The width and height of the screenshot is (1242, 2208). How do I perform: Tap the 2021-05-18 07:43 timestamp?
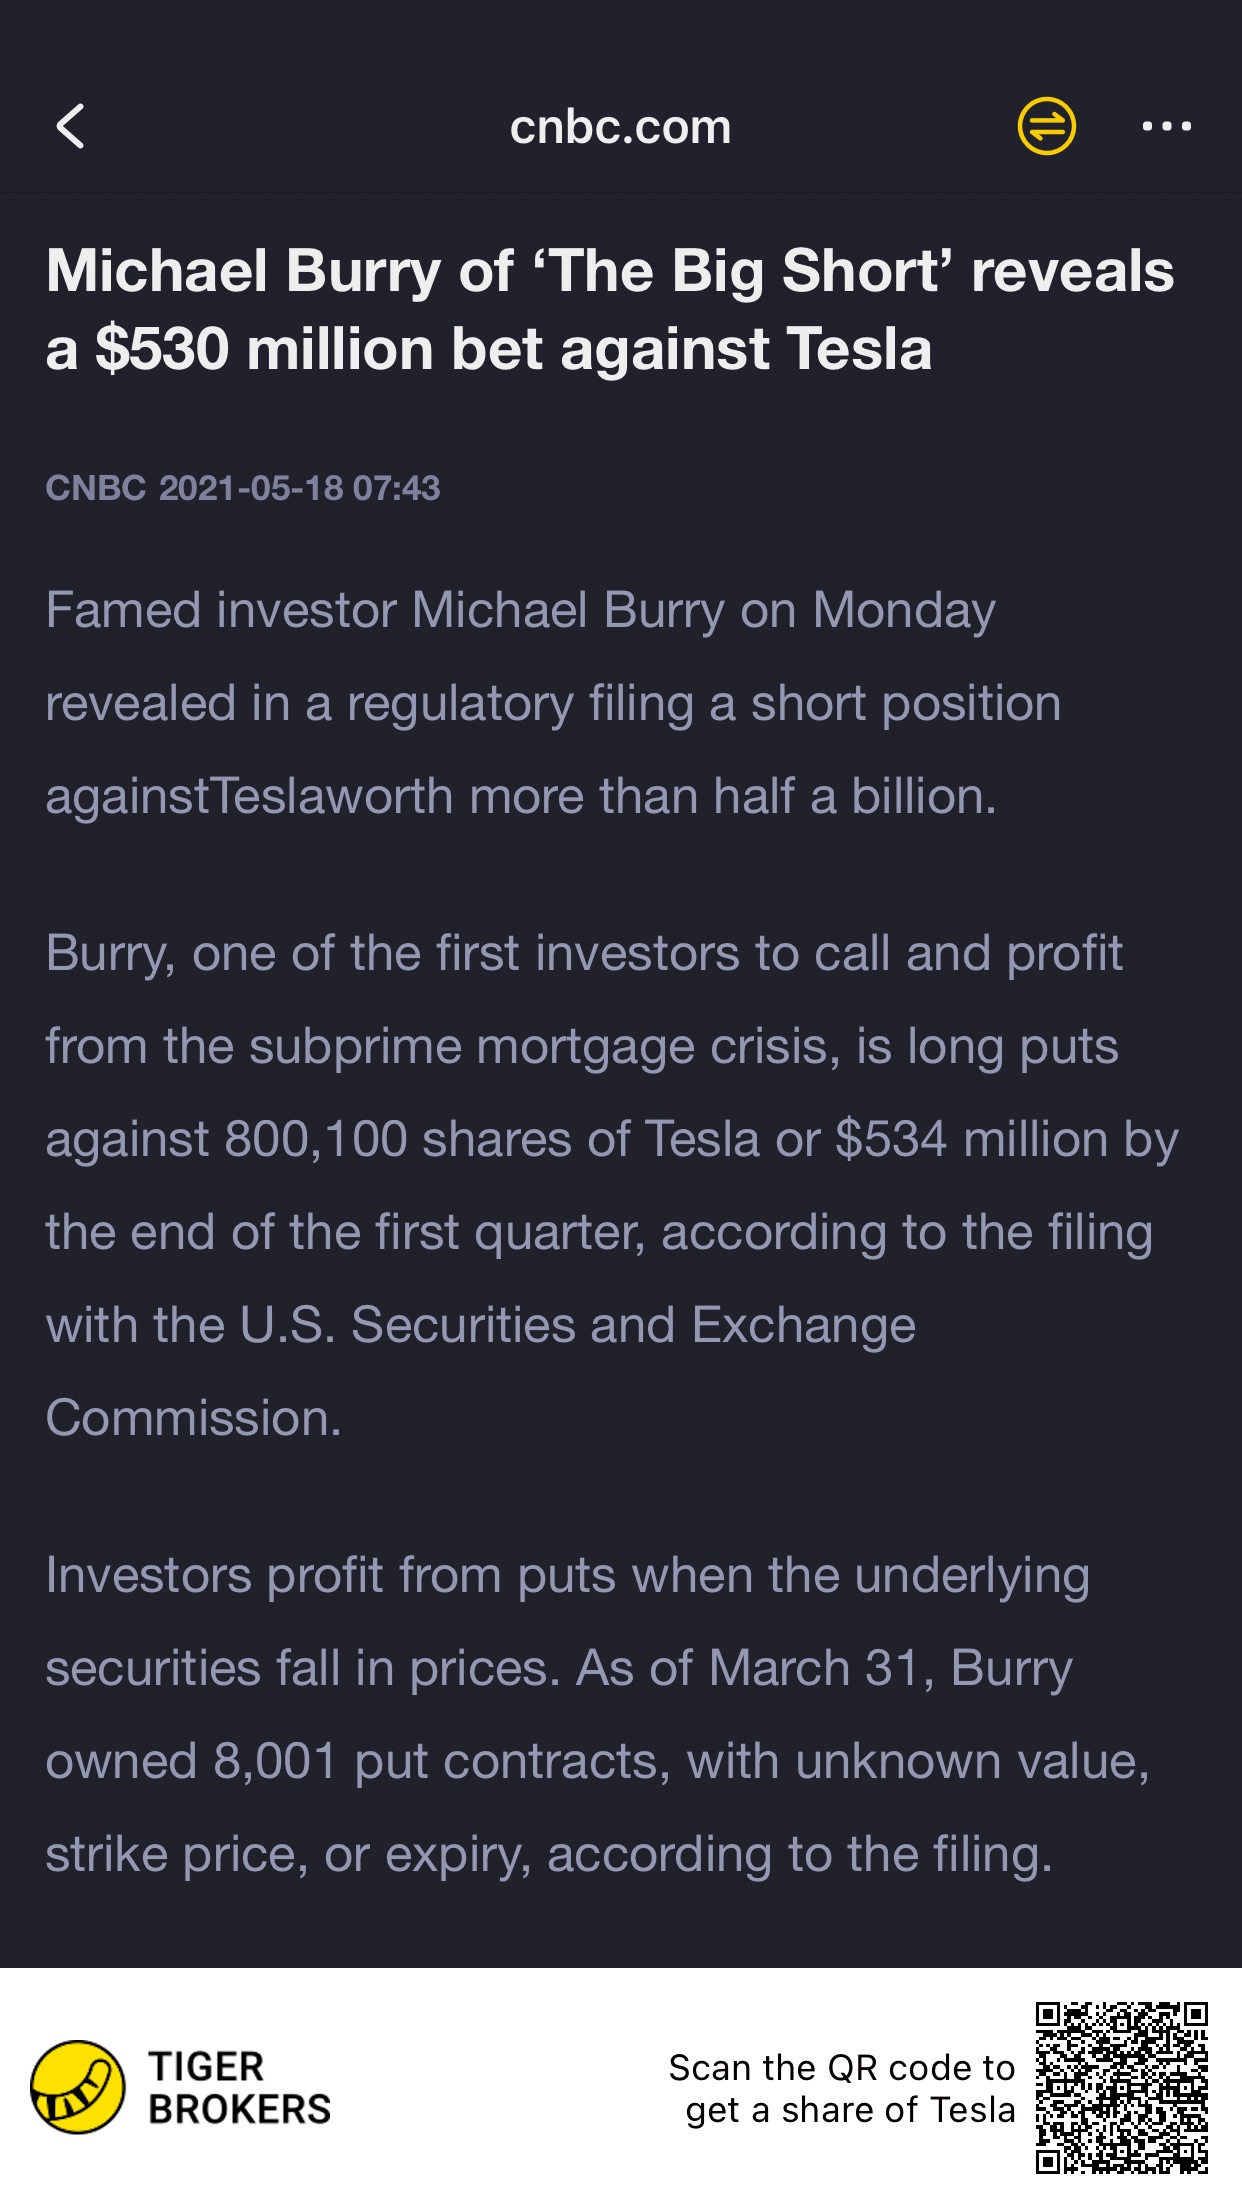(299, 488)
